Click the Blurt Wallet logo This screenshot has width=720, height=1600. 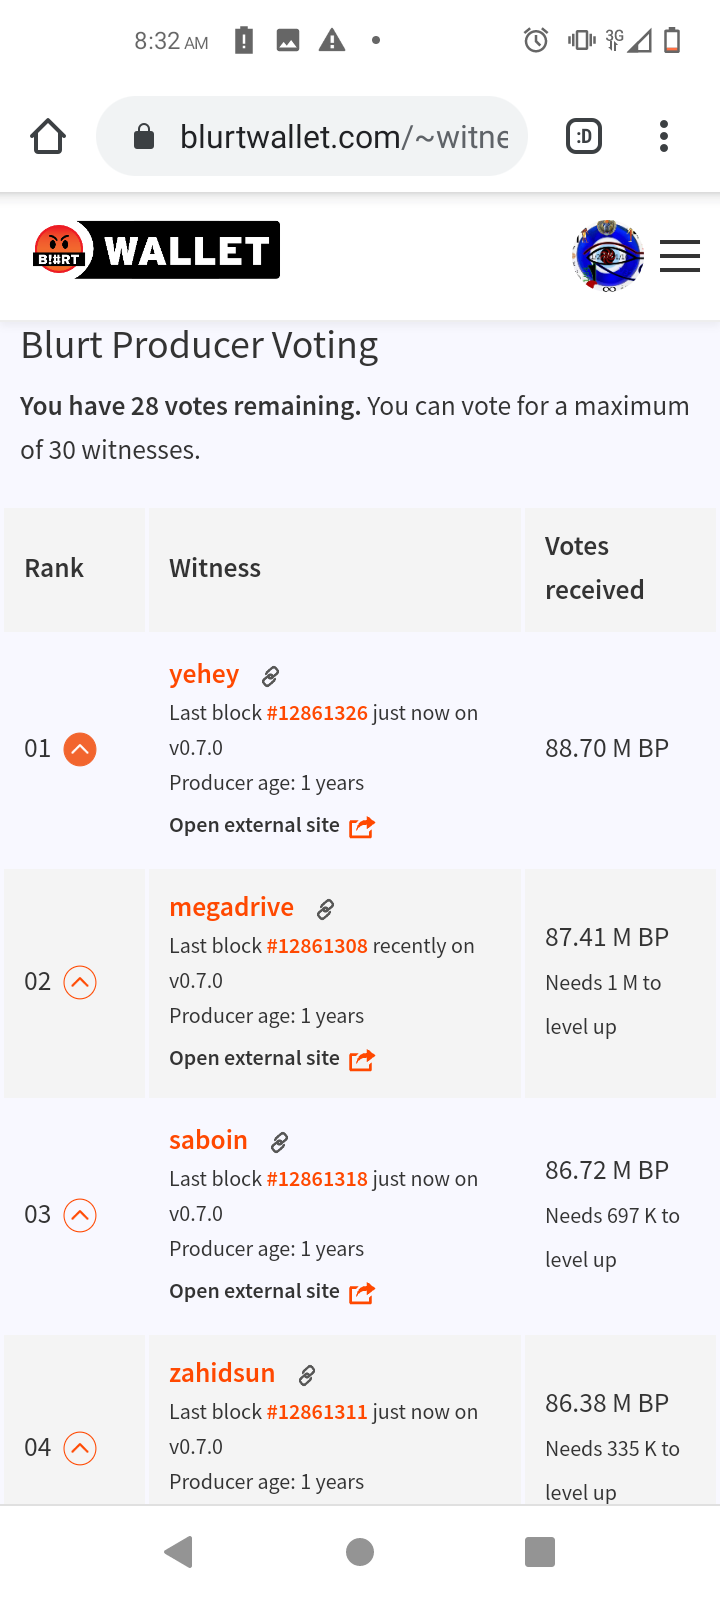(x=156, y=250)
